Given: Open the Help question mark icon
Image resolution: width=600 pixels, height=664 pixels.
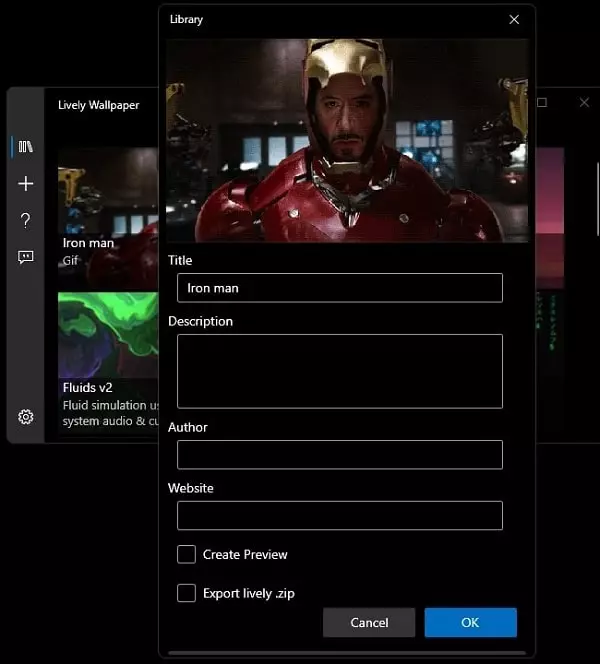Looking at the screenshot, I should click(x=25, y=220).
